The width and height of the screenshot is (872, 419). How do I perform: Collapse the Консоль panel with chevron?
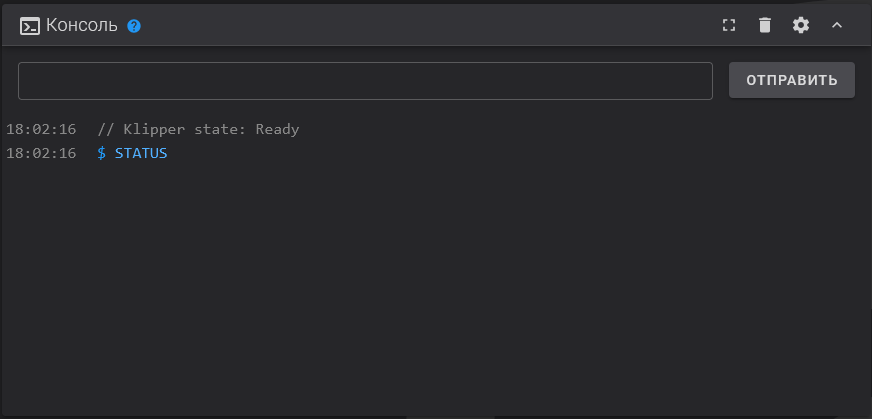[836, 25]
